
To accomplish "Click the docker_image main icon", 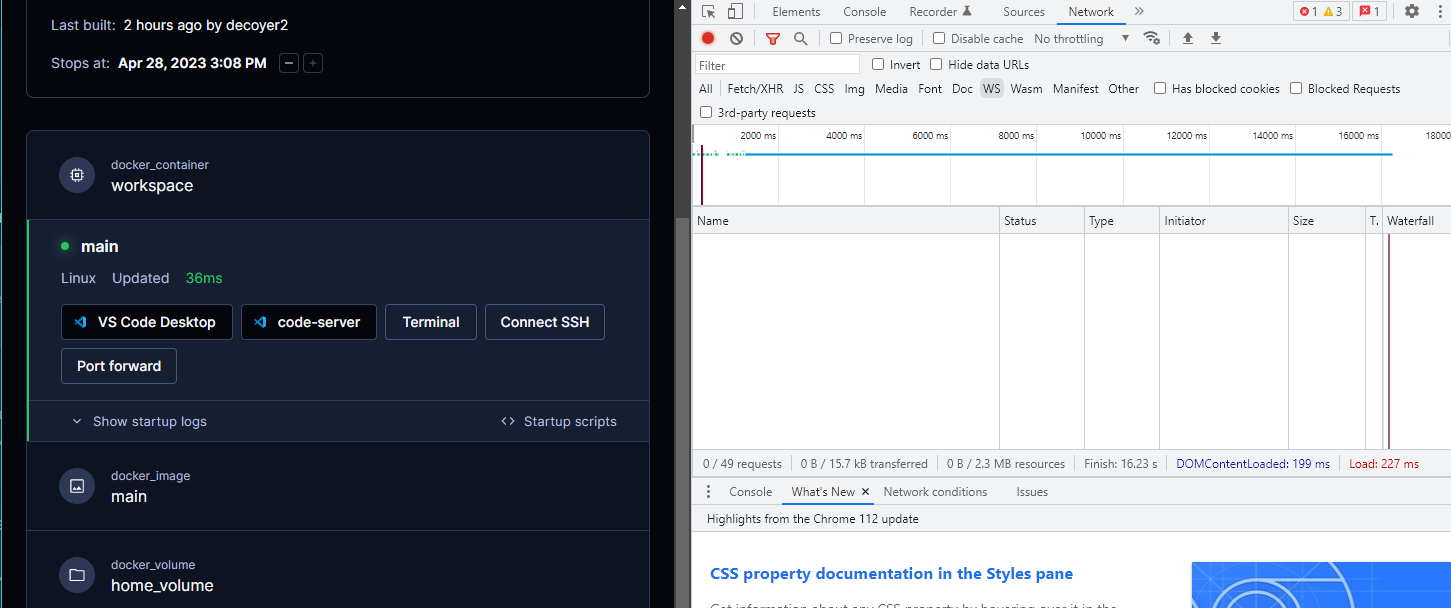I will point(76,487).
